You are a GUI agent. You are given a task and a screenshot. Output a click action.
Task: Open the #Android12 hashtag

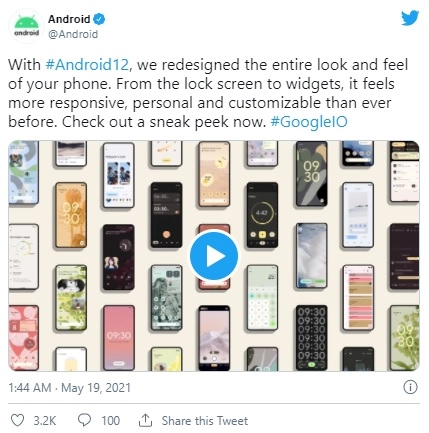[x=87, y=65]
